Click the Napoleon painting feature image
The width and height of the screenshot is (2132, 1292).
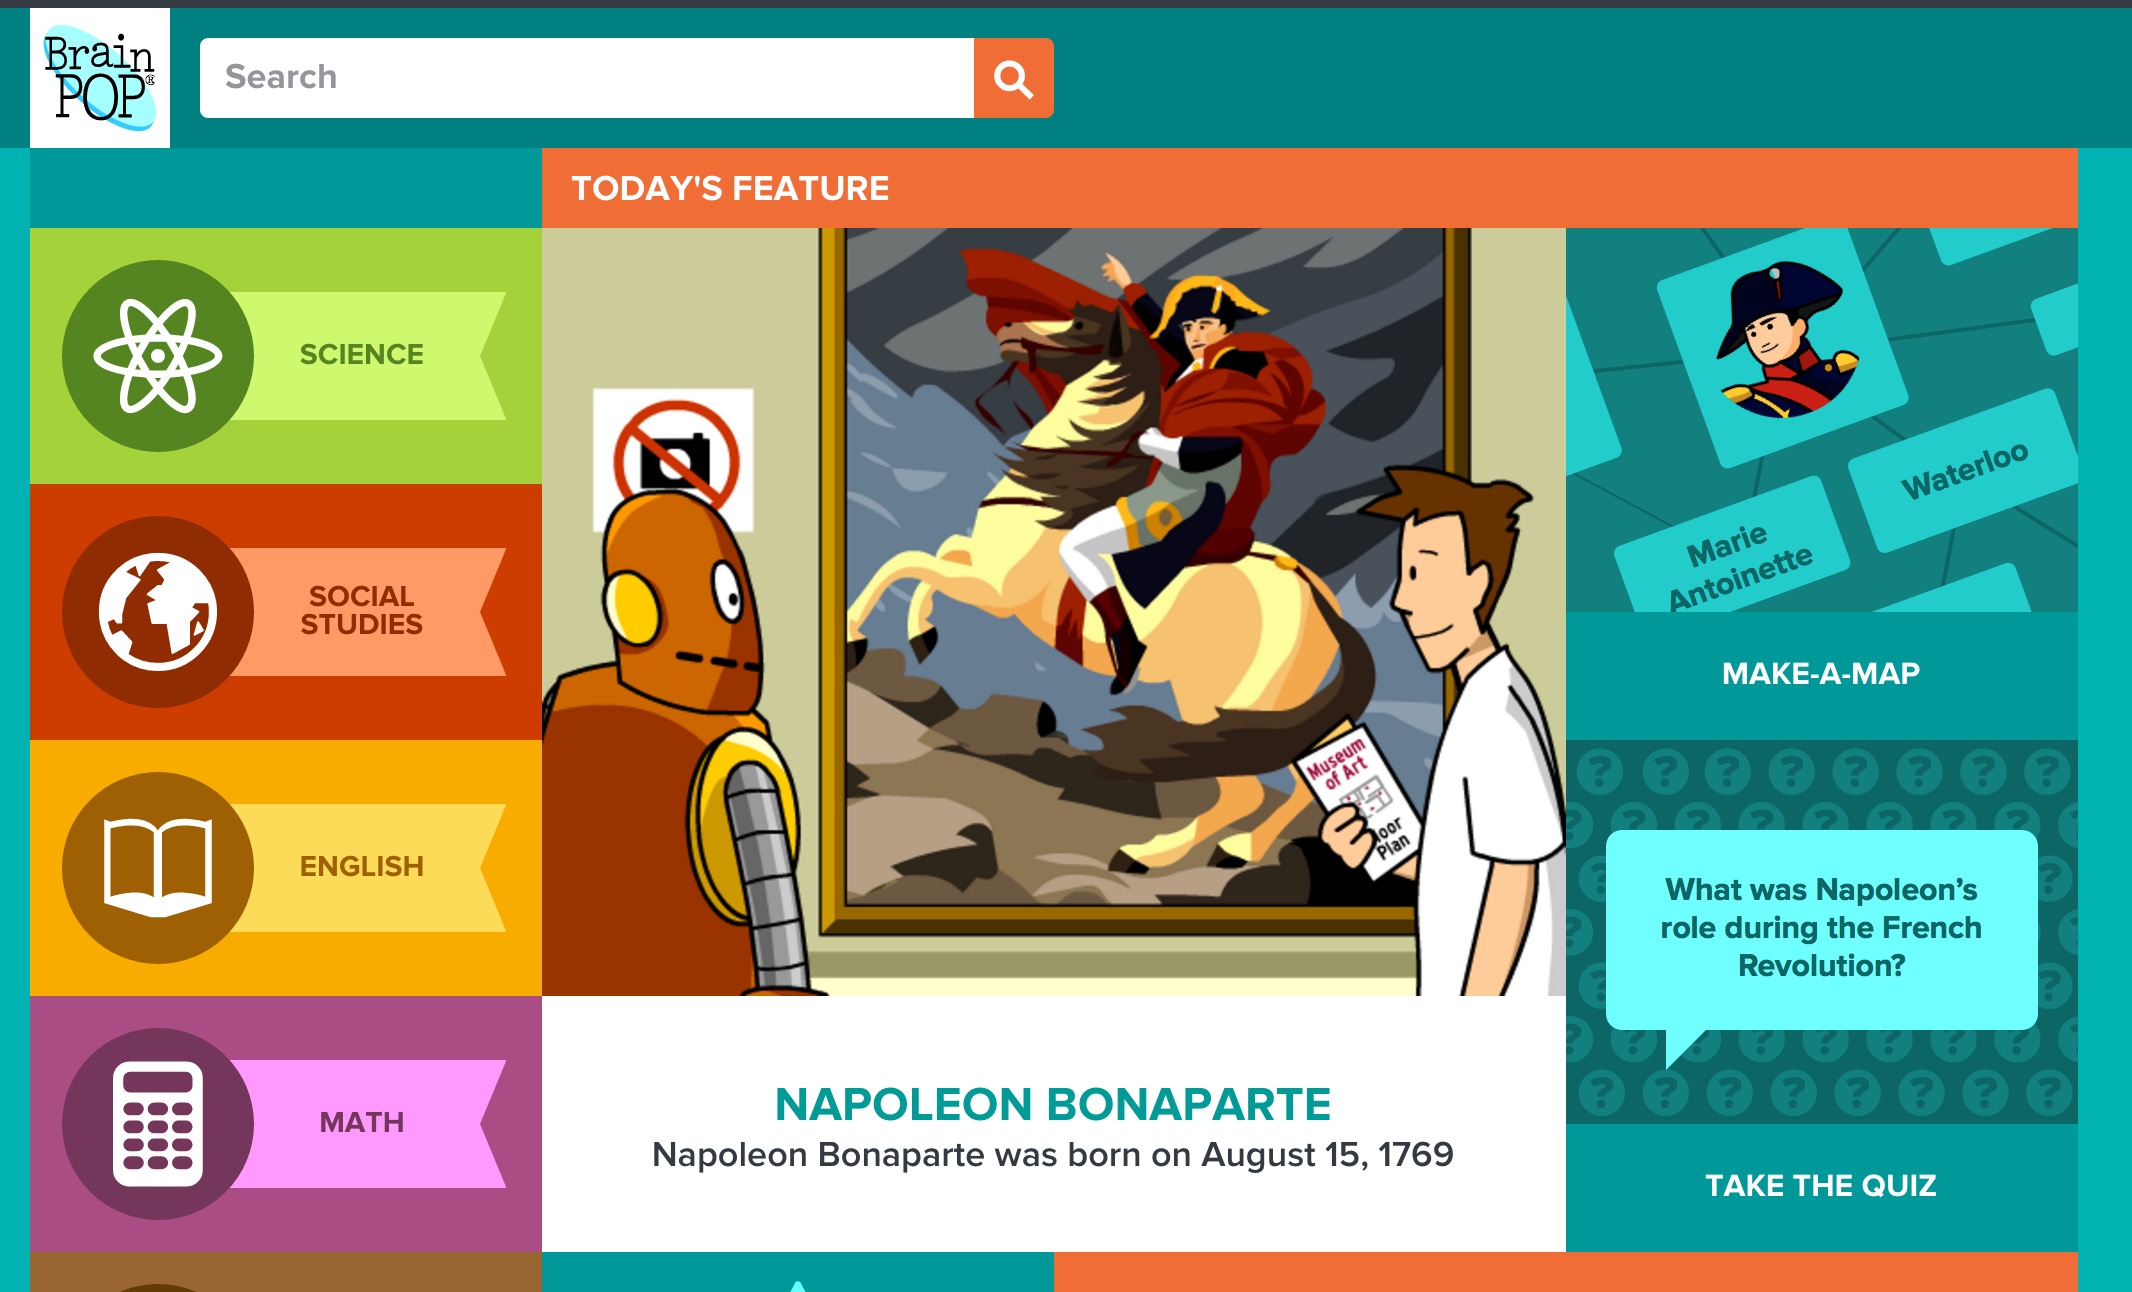[1054, 612]
